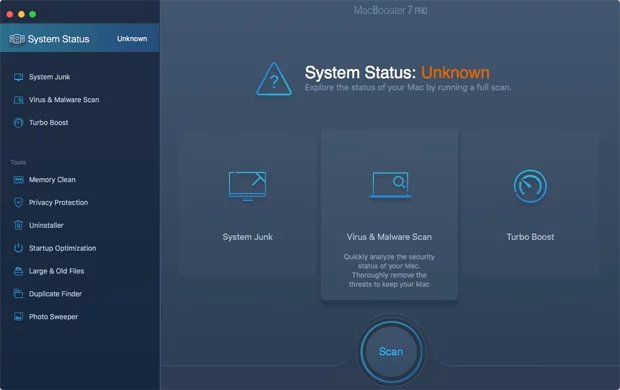Click the Uninstaller trash can icon
620x390 pixels.
click(18, 225)
